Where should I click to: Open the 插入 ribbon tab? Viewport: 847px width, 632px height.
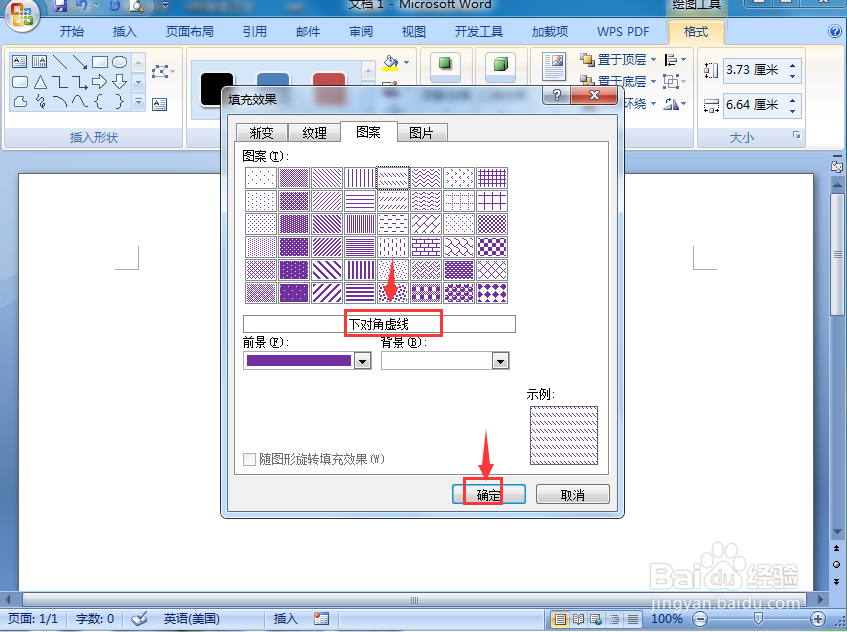124,32
